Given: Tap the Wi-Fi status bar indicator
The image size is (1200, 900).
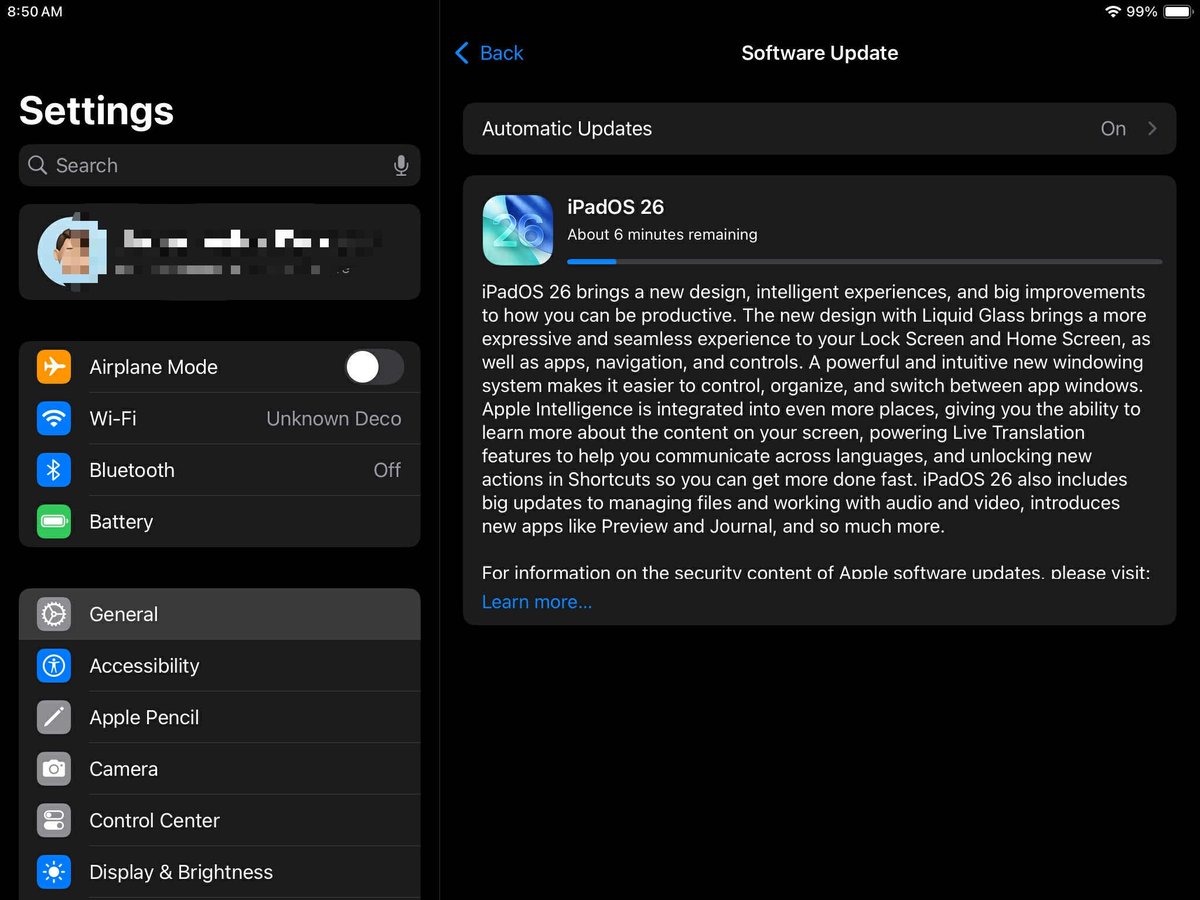Looking at the screenshot, I should tap(1113, 11).
